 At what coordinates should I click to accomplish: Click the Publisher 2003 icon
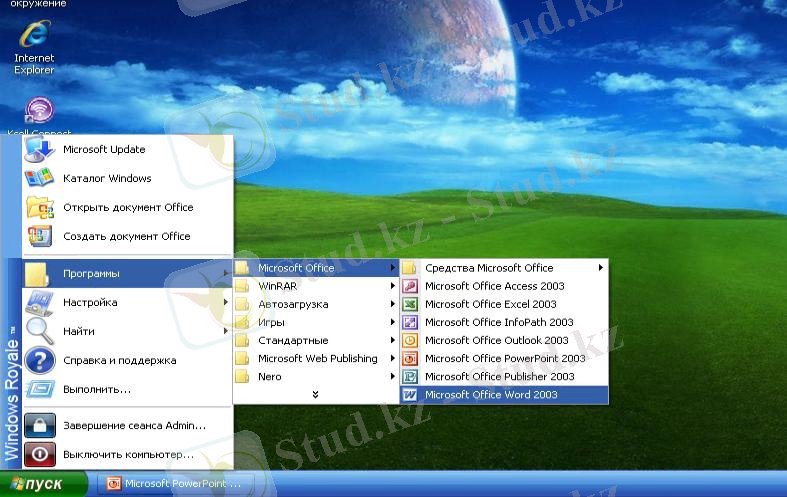point(410,377)
